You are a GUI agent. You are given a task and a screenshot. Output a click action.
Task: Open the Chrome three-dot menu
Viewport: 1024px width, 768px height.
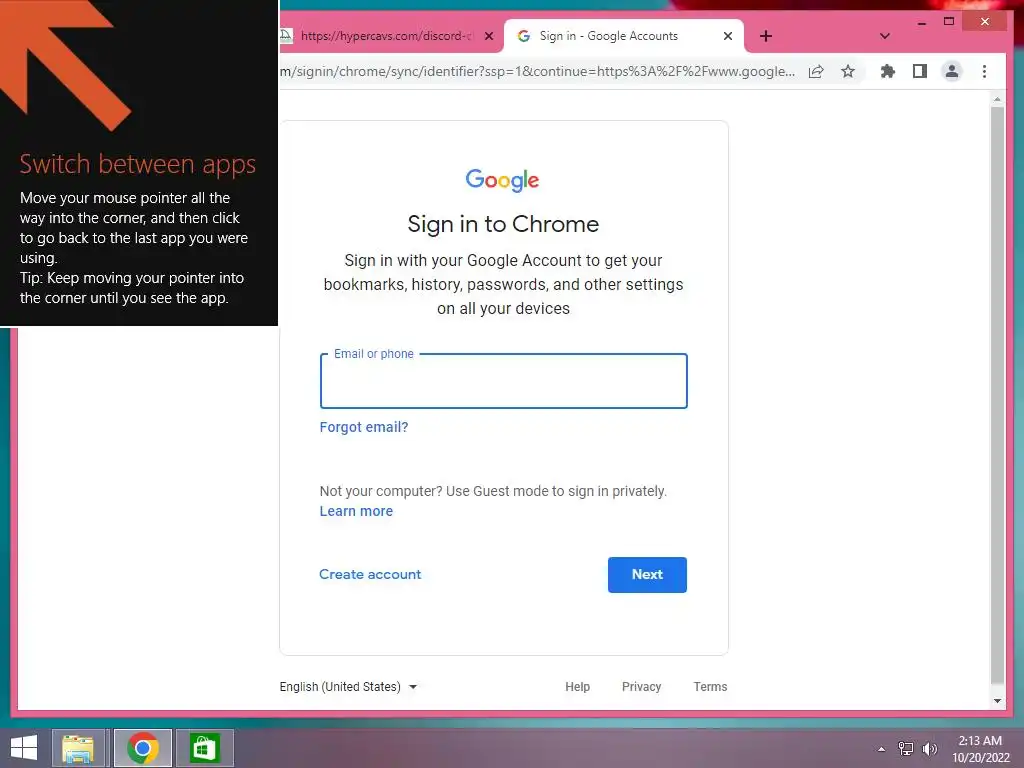984,71
